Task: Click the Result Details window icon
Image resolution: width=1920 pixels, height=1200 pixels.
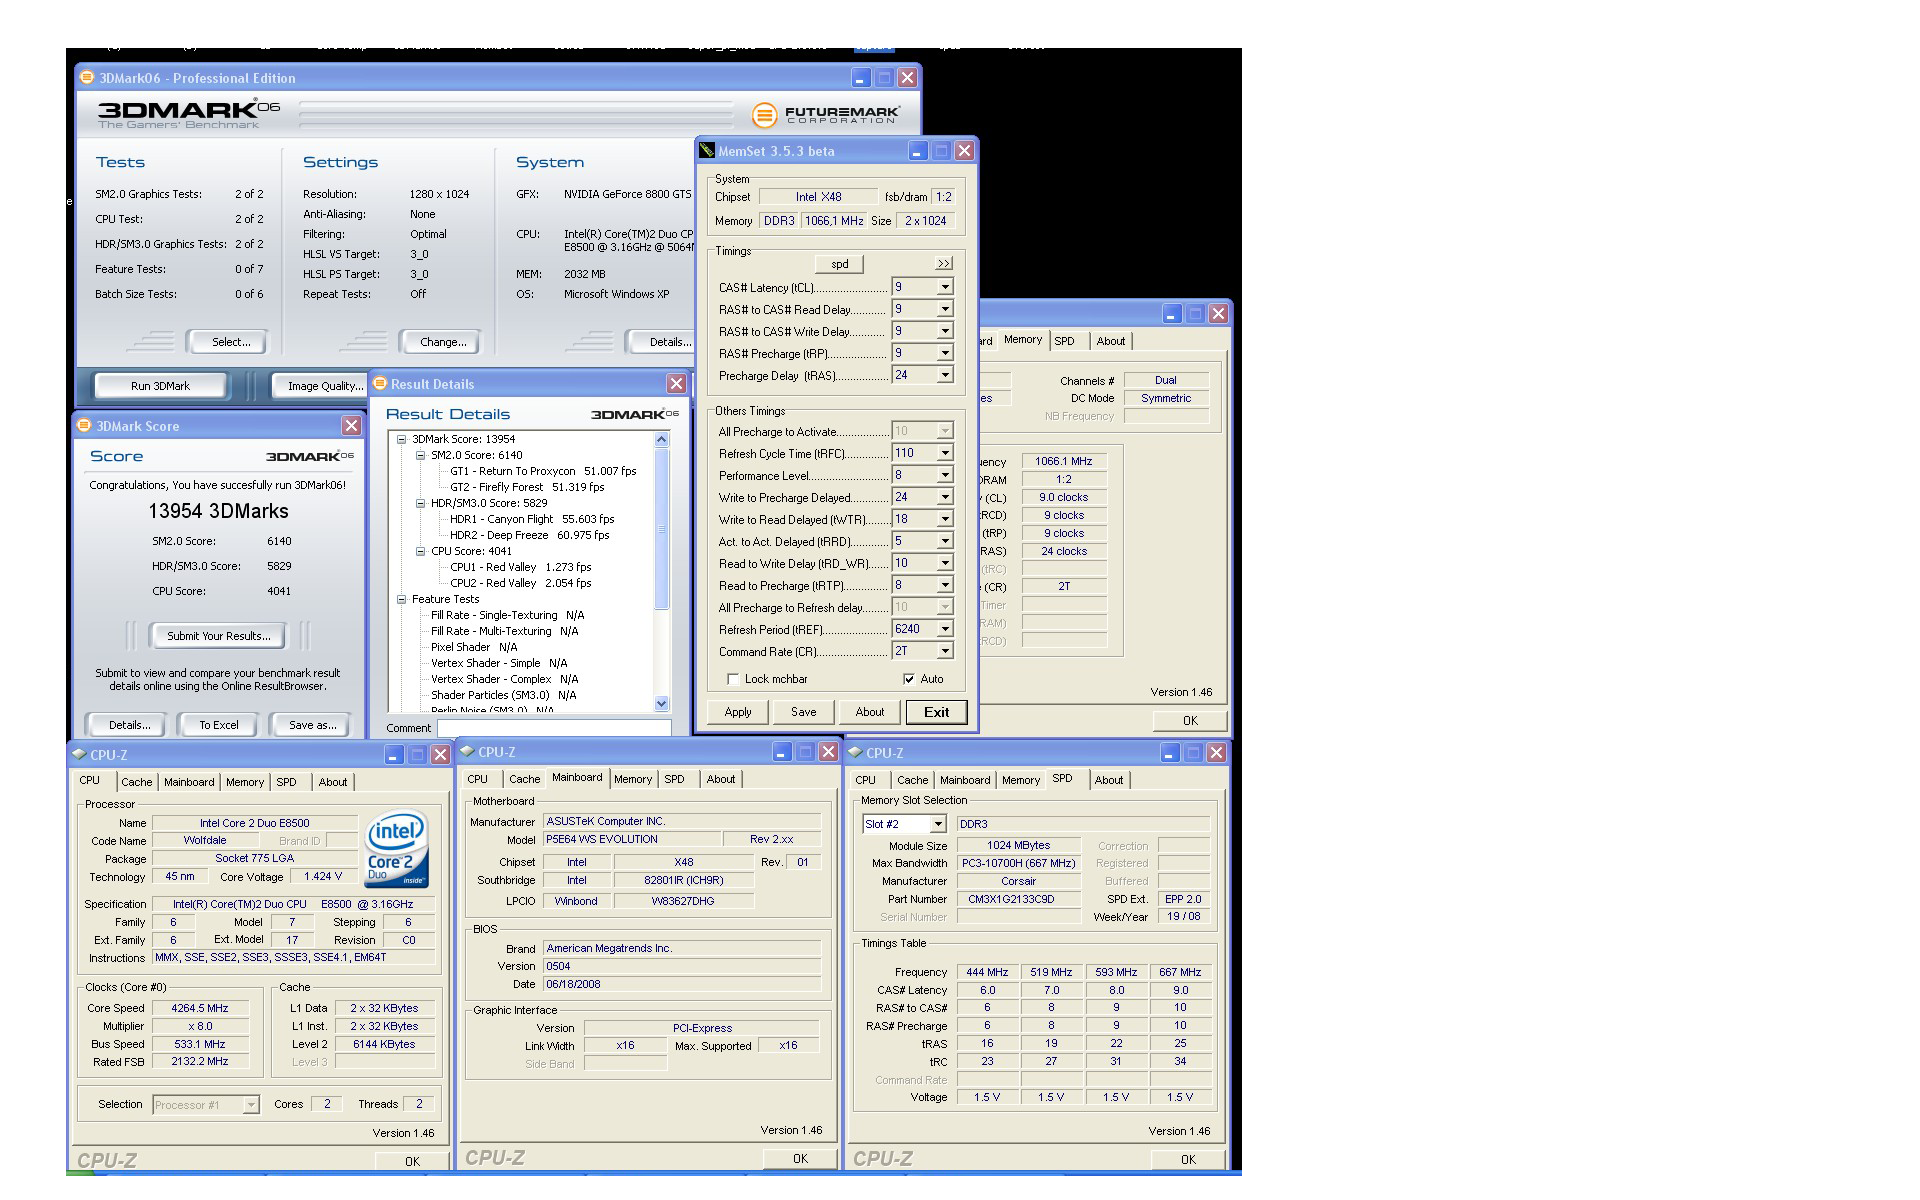Action: tap(381, 383)
